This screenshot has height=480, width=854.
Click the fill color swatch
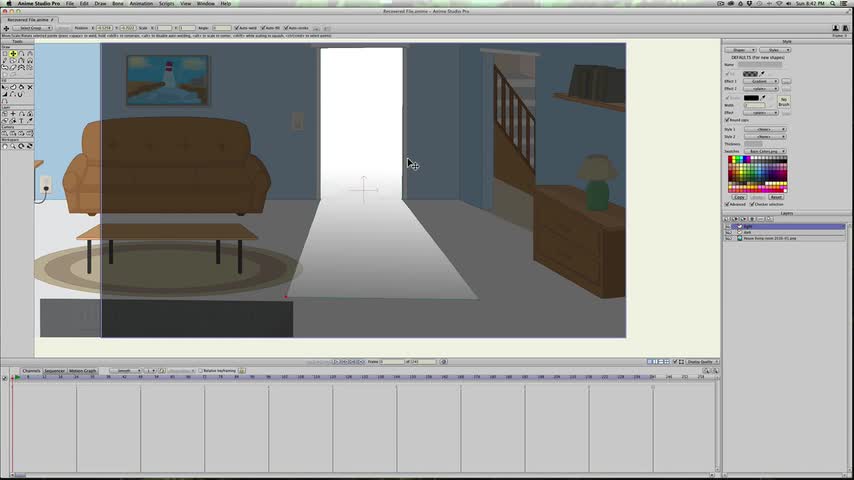(x=750, y=74)
